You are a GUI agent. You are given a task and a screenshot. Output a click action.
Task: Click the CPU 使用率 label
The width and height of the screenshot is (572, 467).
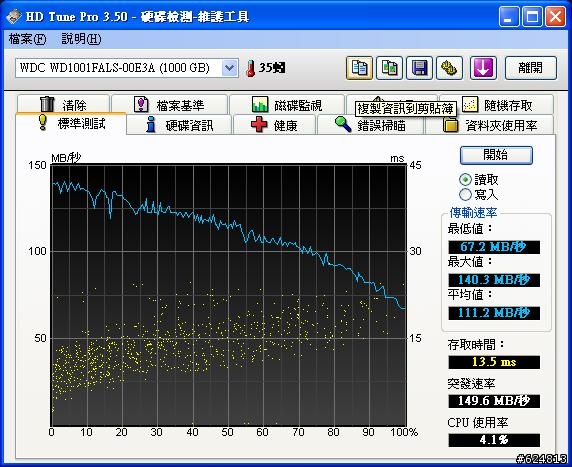[x=478, y=423]
